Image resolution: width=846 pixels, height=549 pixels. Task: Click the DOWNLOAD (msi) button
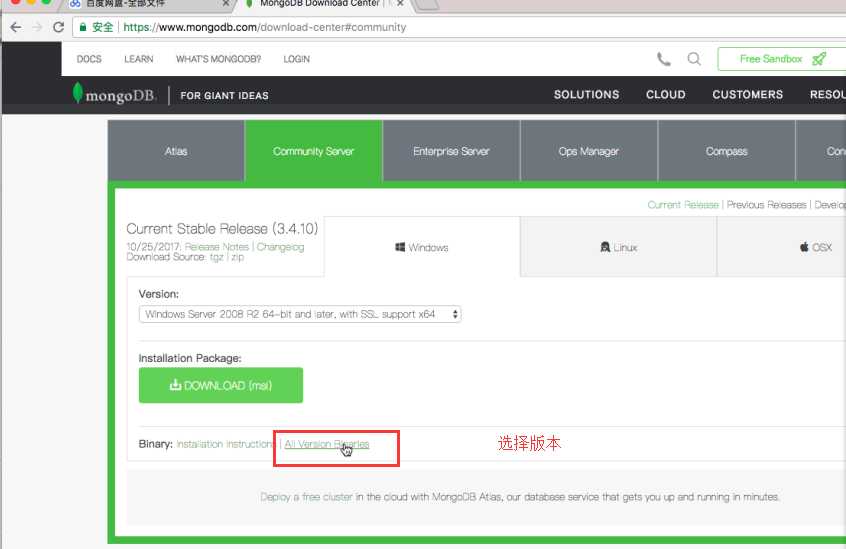point(221,385)
